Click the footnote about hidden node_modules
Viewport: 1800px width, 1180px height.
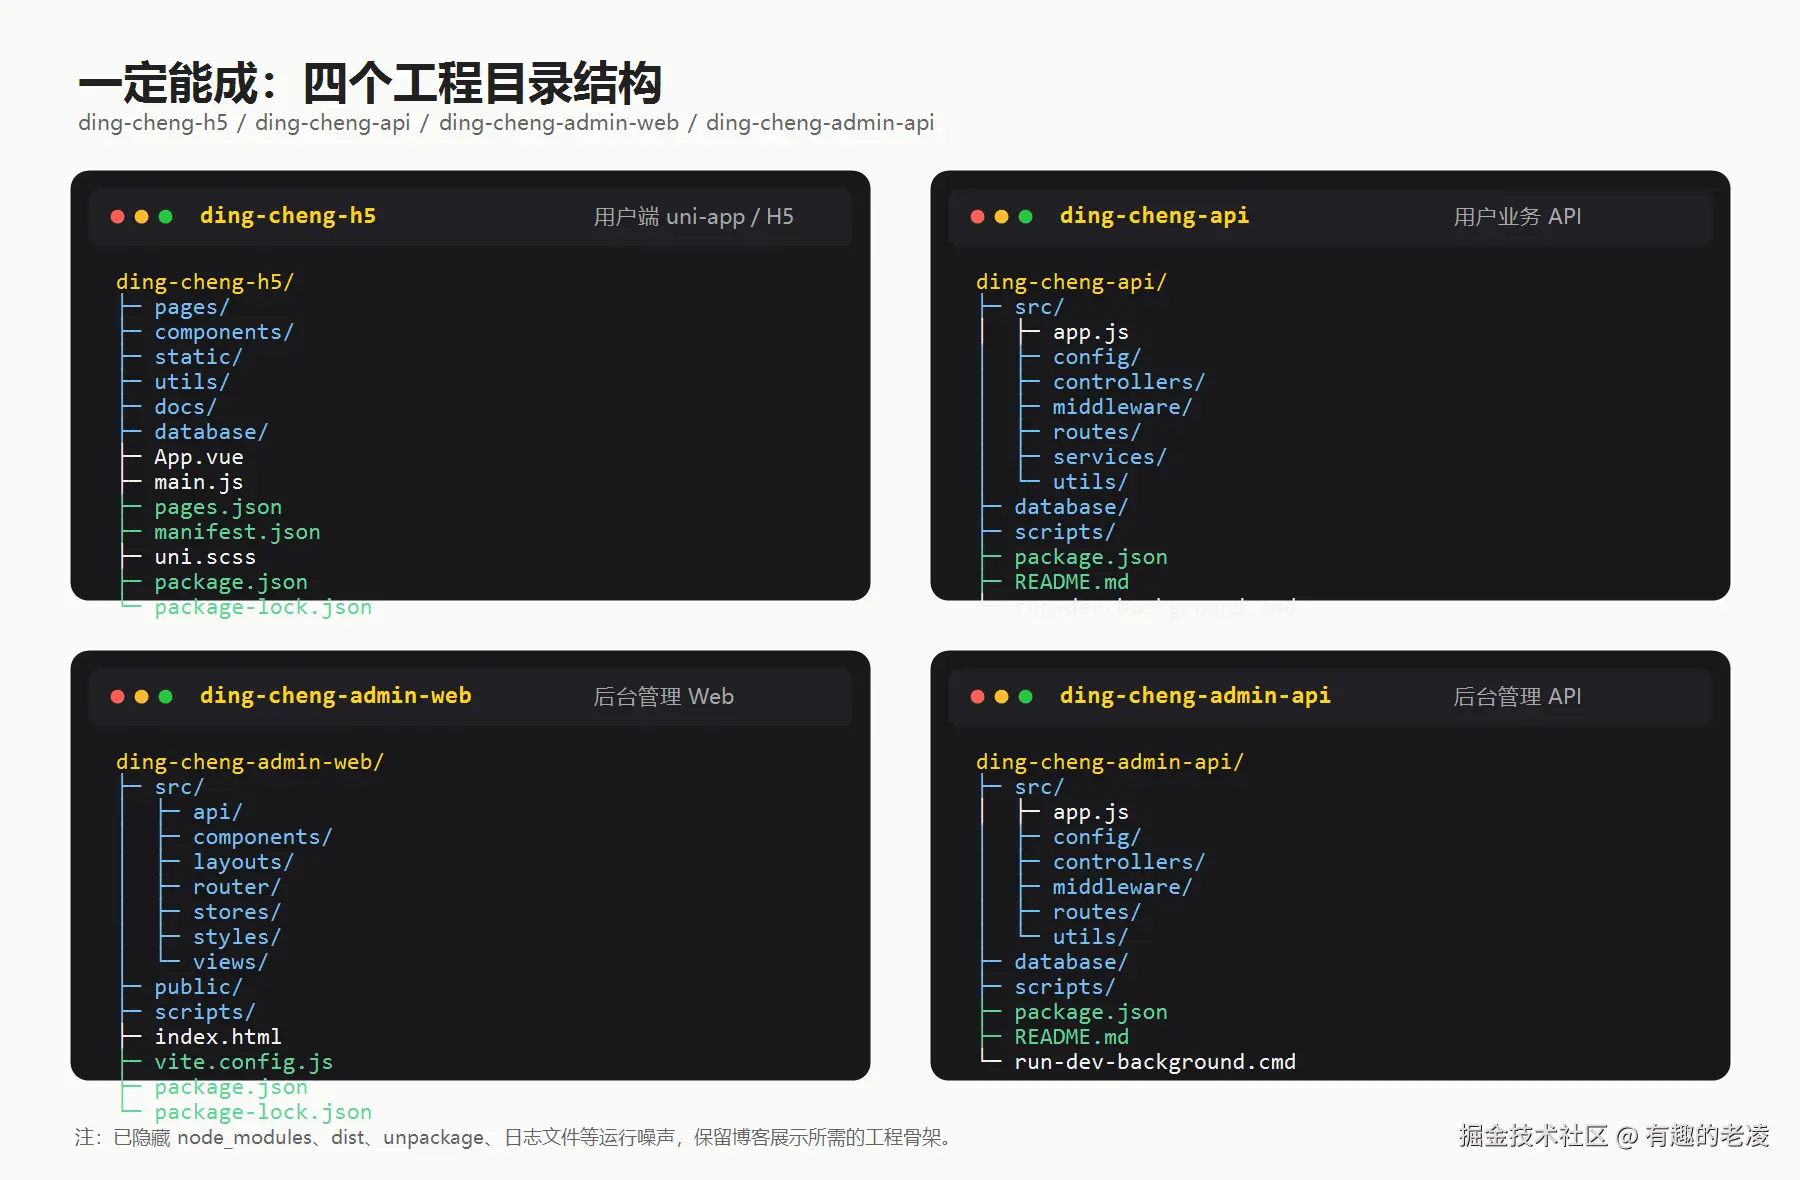pyautogui.click(x=514, y=1138)
